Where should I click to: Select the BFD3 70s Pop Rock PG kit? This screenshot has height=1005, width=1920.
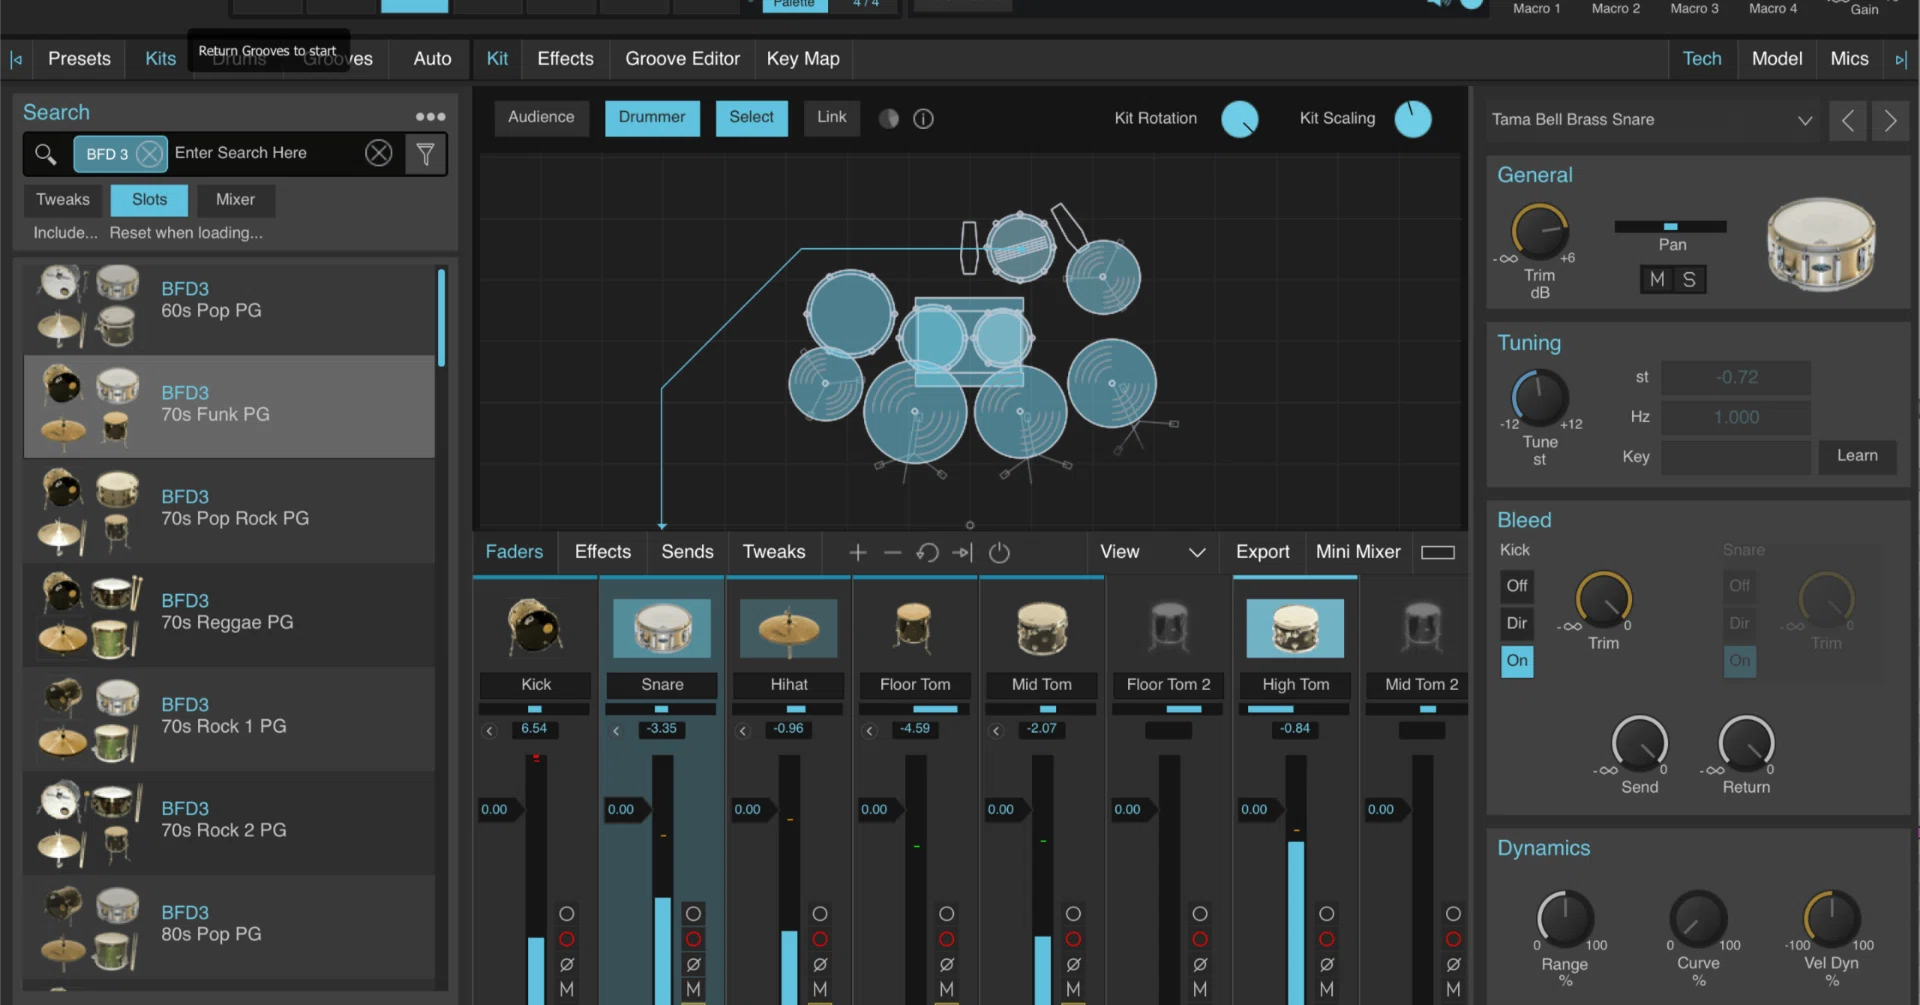click(229, 512)
